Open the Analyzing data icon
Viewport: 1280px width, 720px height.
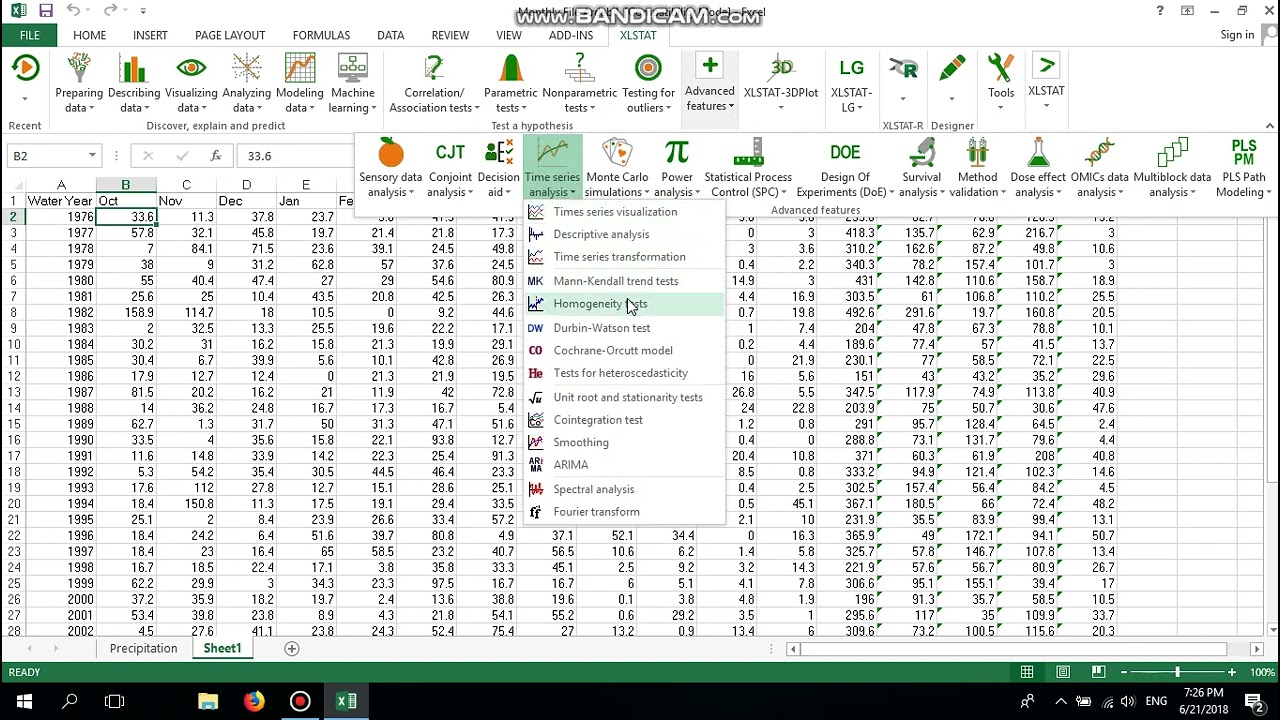tap(246, 68)
